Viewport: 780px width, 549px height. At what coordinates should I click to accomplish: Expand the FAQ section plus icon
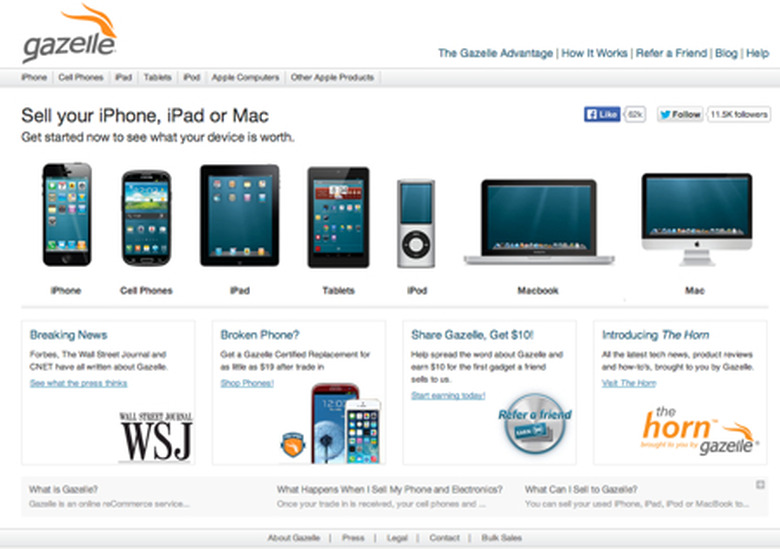click(x=760, y=484)
